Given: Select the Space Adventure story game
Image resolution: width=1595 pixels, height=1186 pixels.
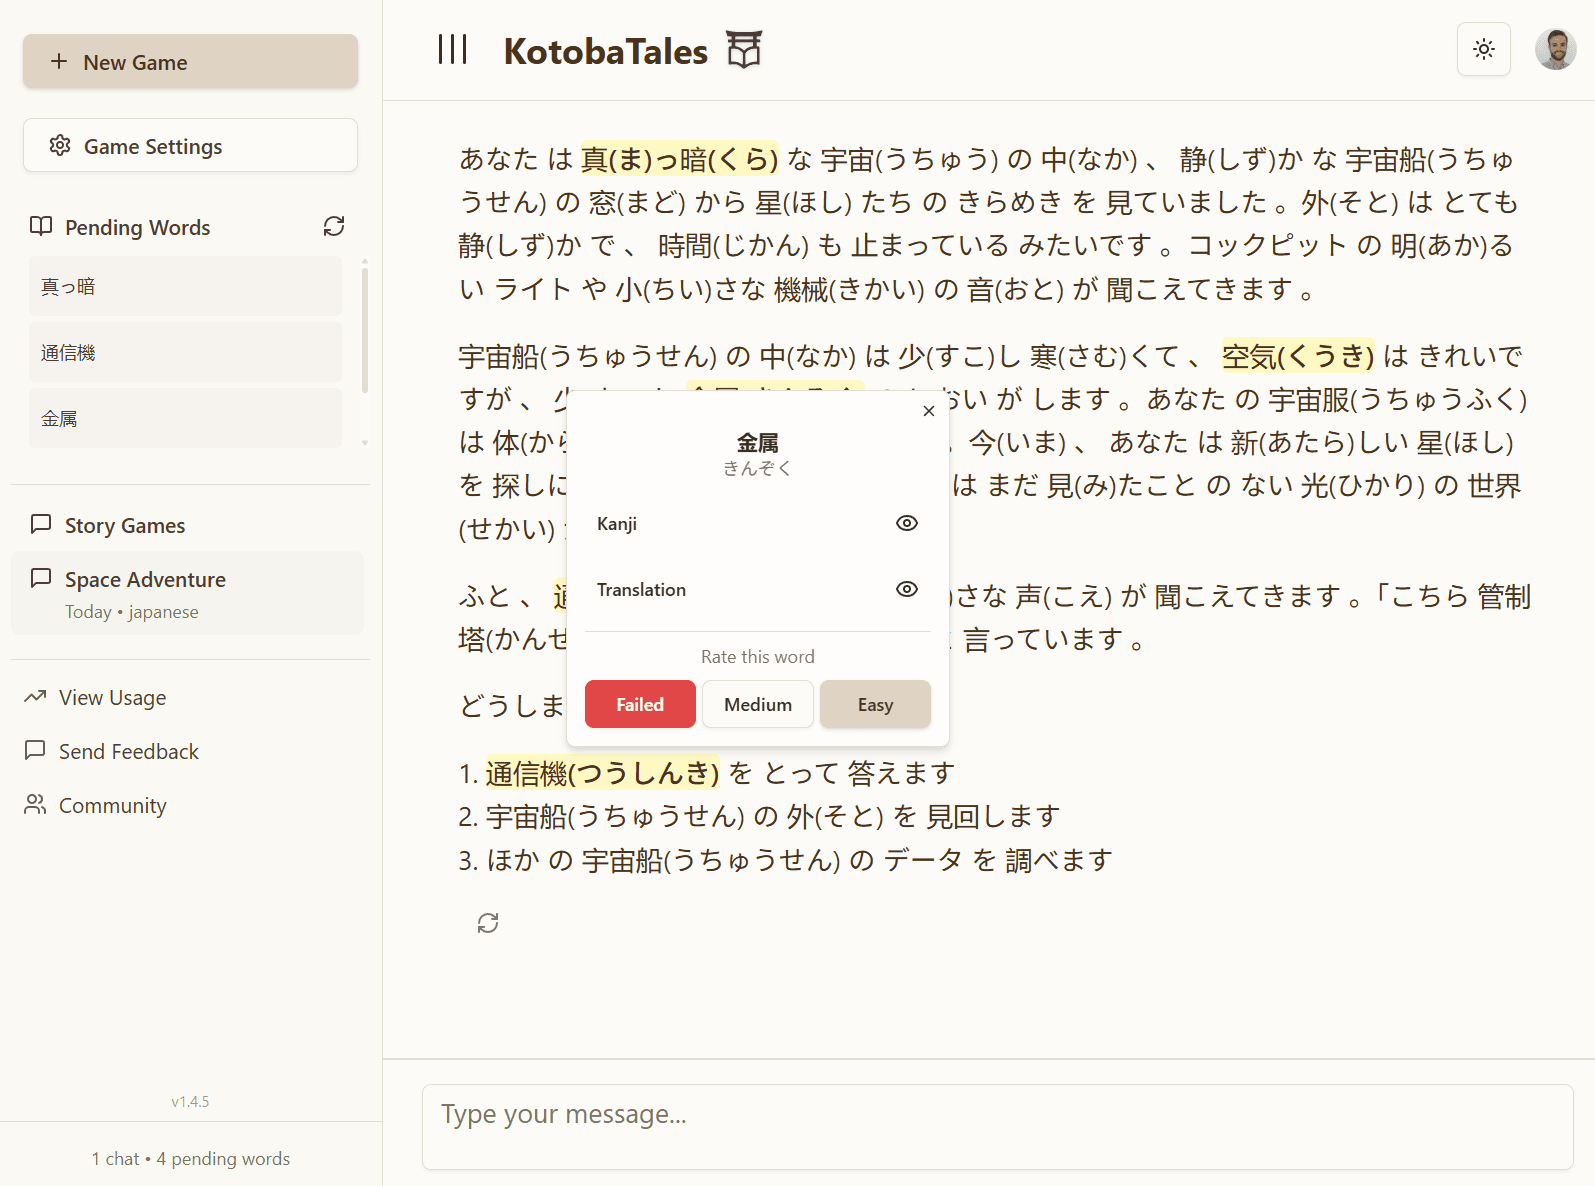Looking at the screenshot, I should point(187,593).
